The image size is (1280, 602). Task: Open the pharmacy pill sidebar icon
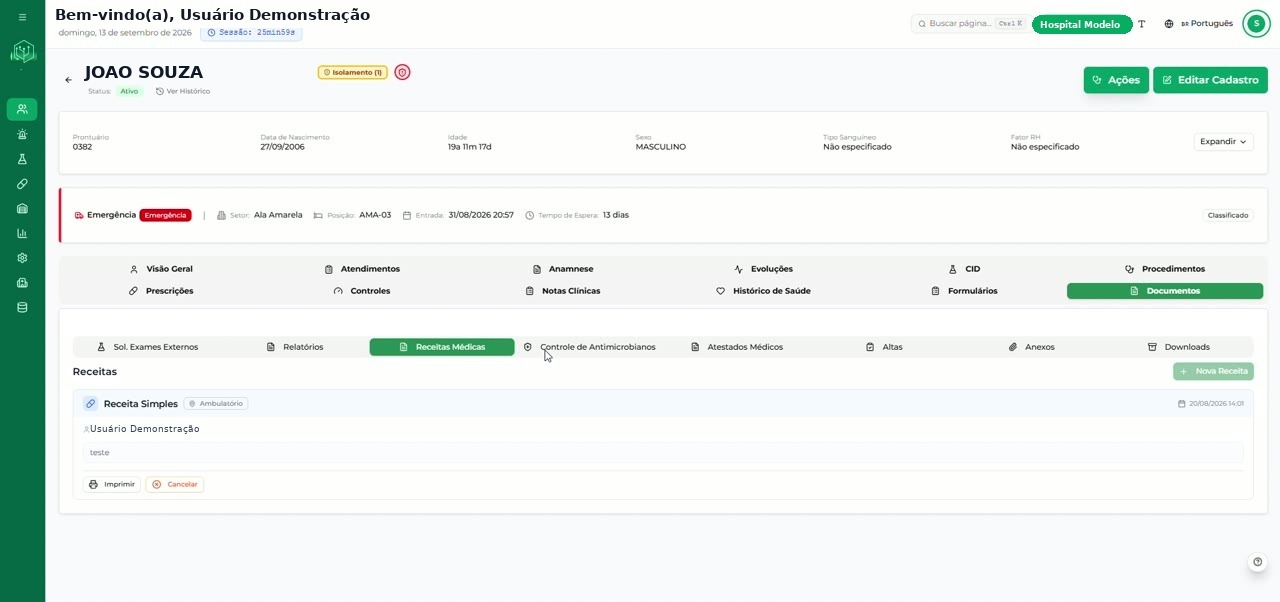[x=22, y=184]
